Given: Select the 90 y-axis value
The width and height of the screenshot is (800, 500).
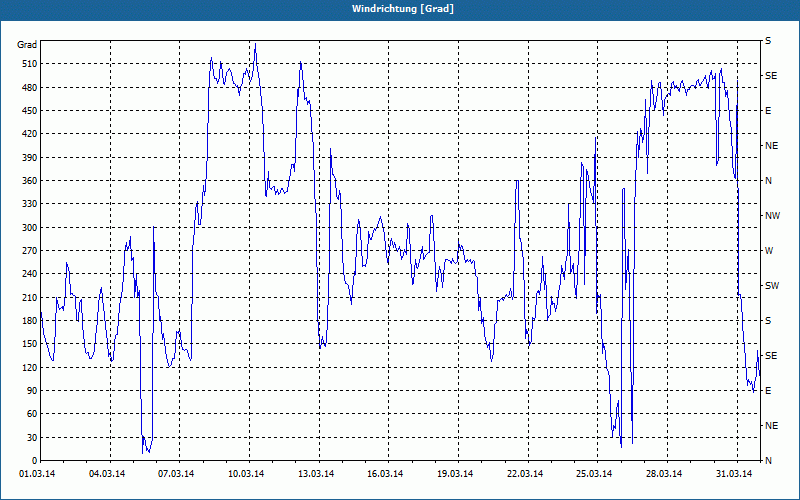Looking at the screenshot, I should point(32,391).
